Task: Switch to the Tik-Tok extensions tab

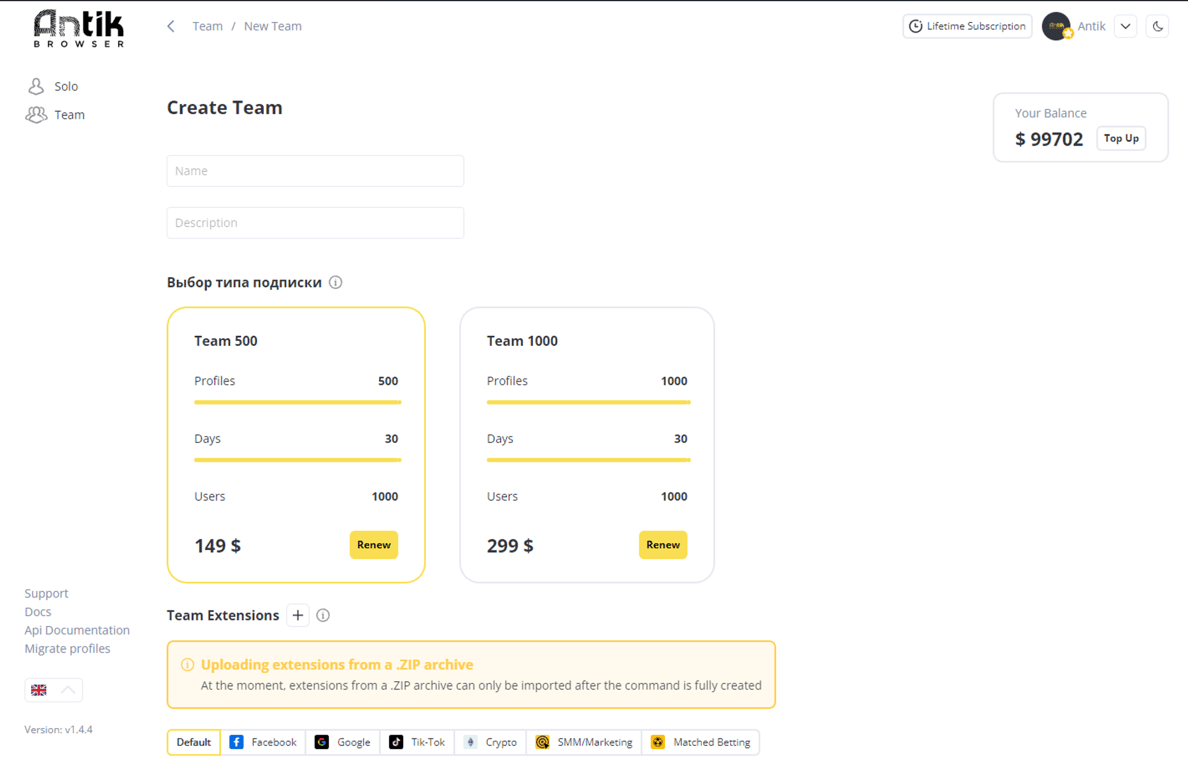Action: 417,742
